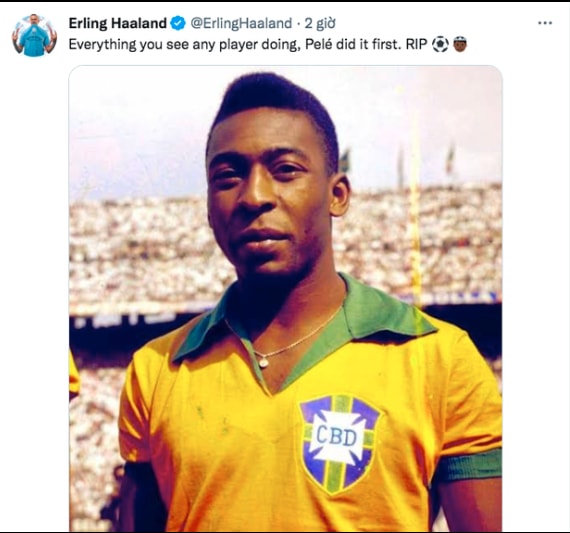The height and width of the screenshot is (533, 570).
Task: Click the @ErlingHaaland handle
Action: (x=241, y=23)
